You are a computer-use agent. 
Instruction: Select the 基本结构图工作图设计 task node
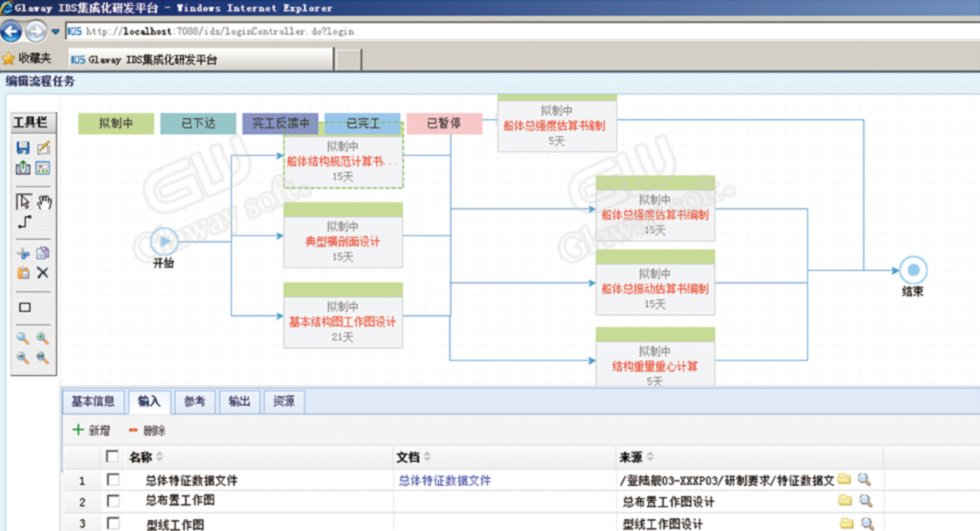343,315
